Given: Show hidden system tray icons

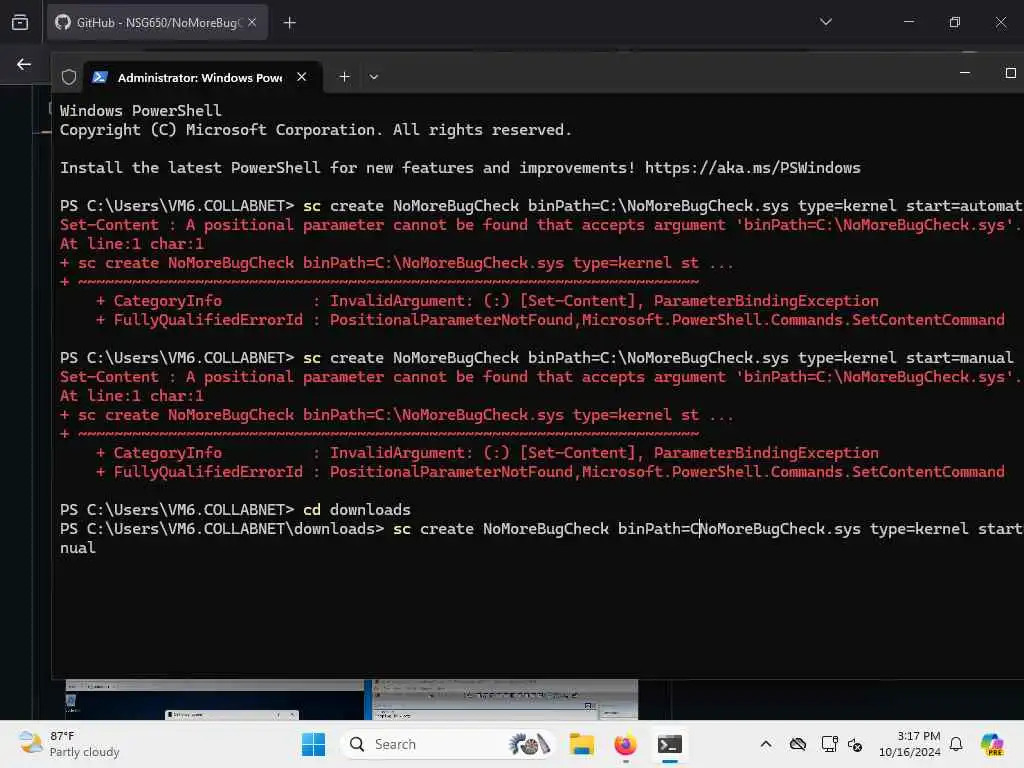Looking at the screenshot, I should [x=766, y=744].
